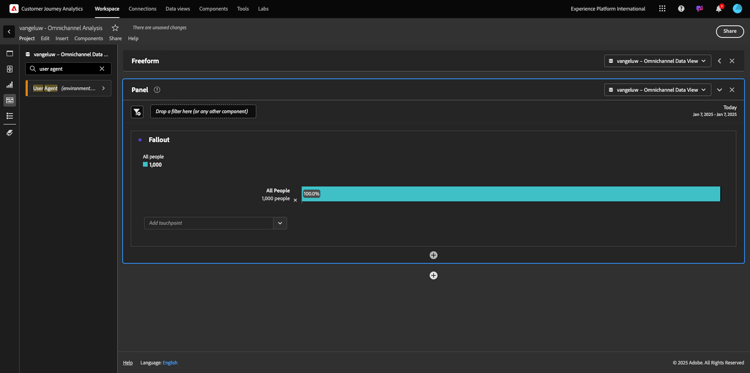Click the teal All People fallout bar
This screenshot has height=373, width=750.
pos(511,194)
